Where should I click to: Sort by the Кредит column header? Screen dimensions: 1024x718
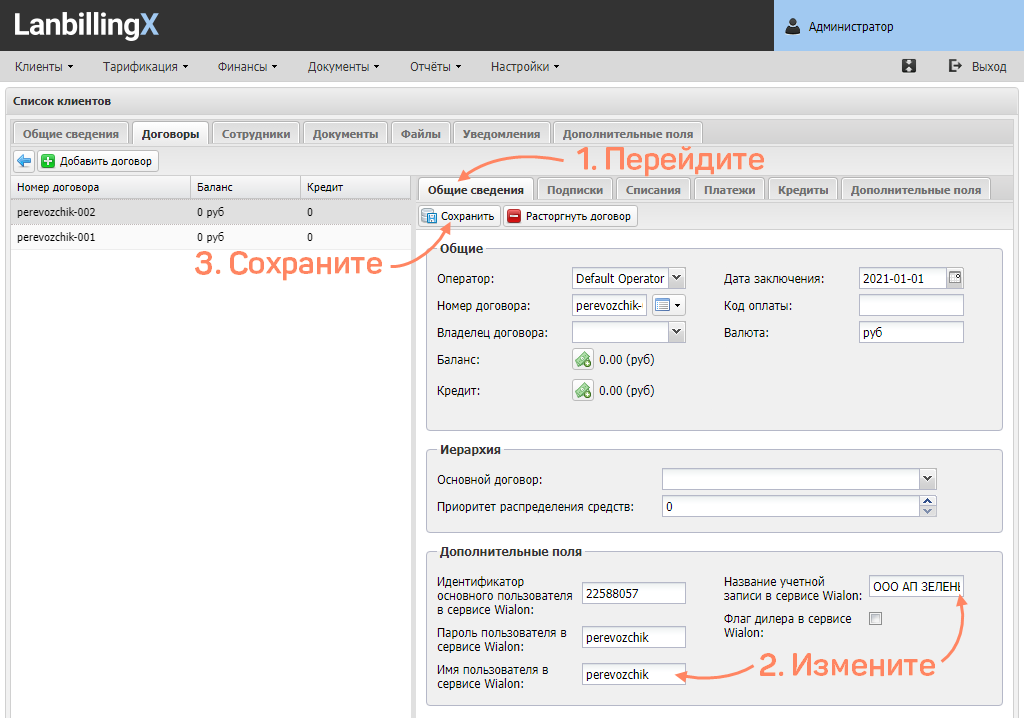pyautogui.click(x=355, y=187)
